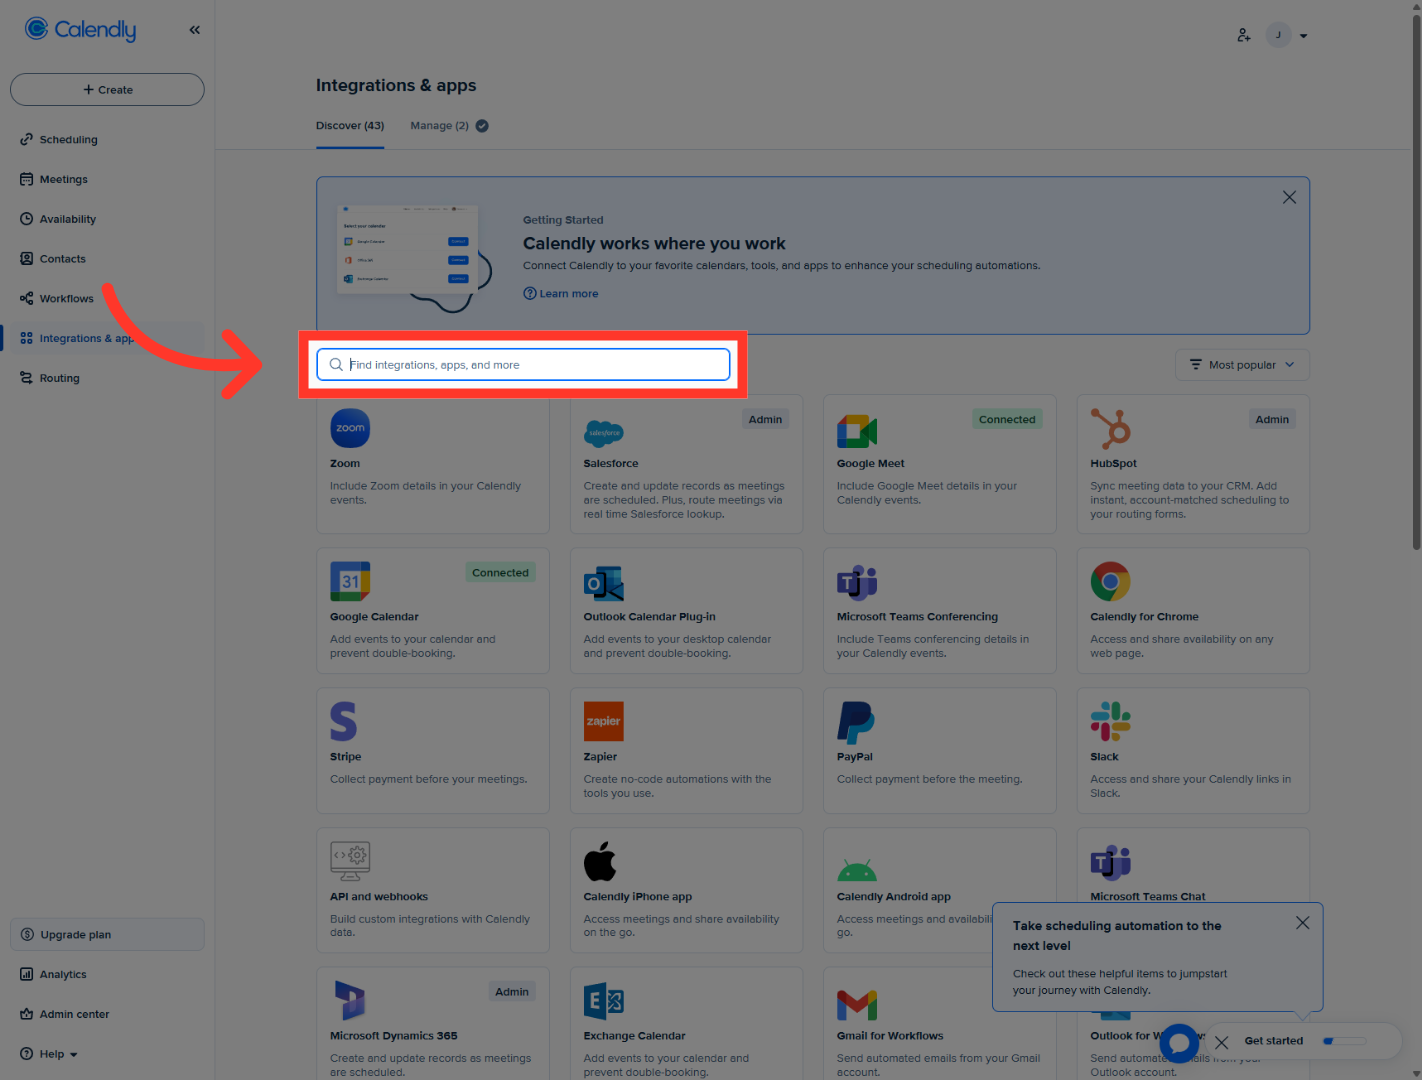
Task: Click PayPal description text
Action: click(x=930, y=779)
